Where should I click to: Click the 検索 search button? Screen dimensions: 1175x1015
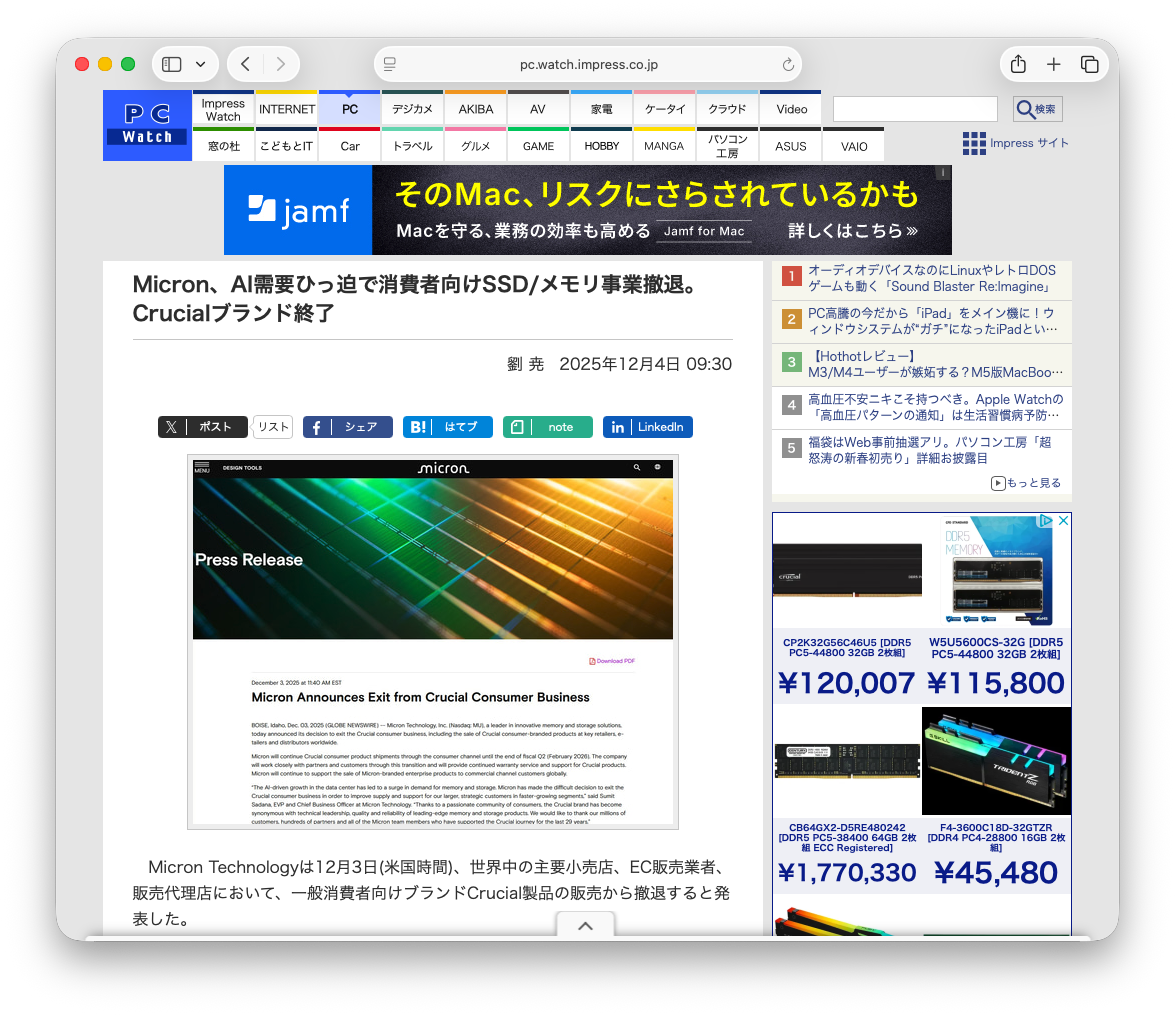click(x=1037, y=109)
